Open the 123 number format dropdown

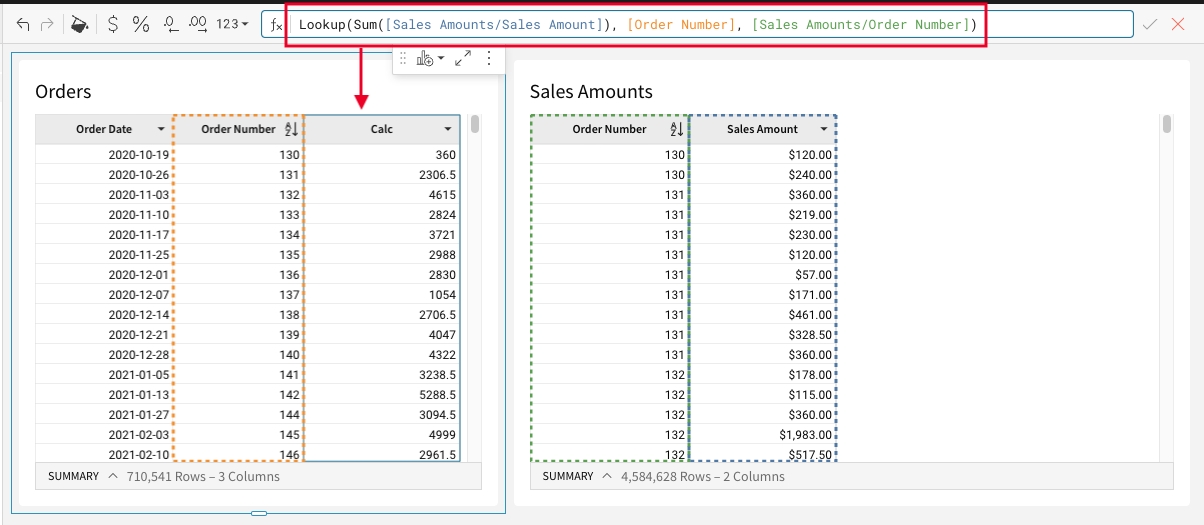(x=233, y=24)
